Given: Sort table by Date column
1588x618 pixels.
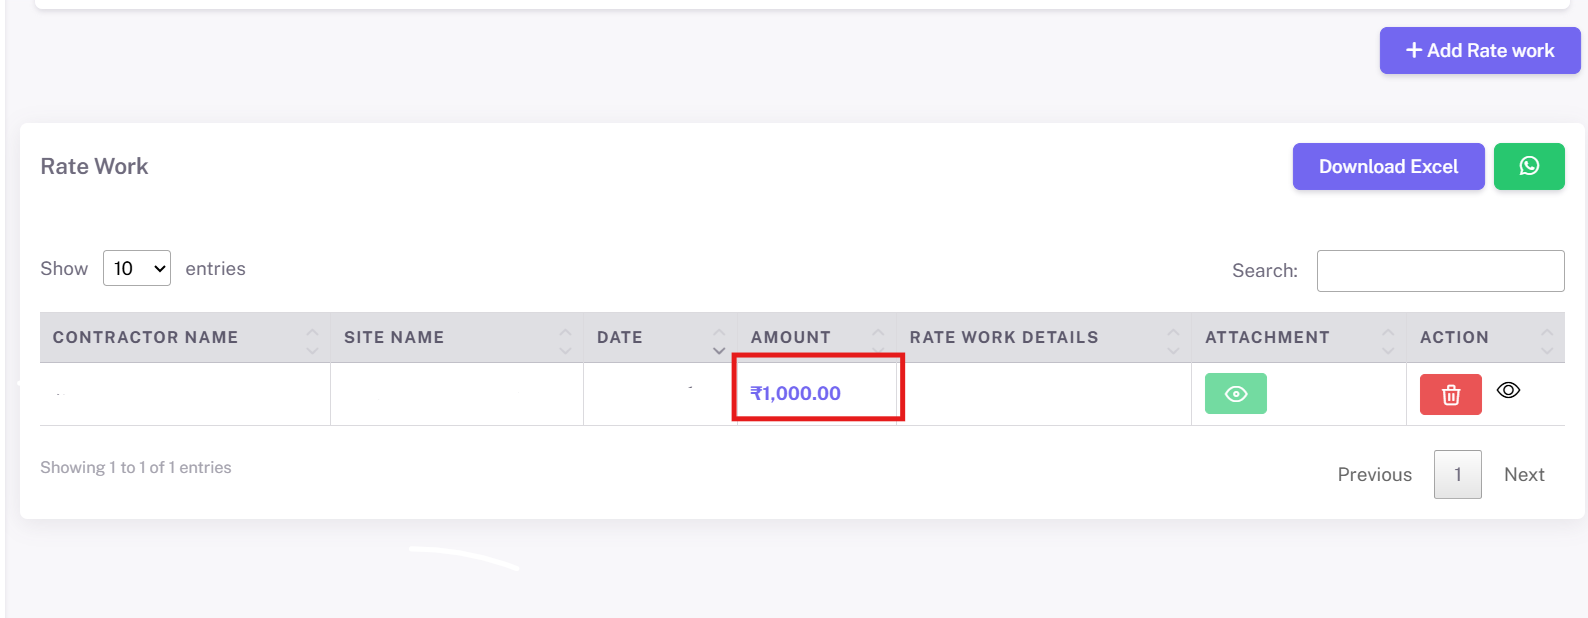Looking at the screenshot, I should (718, 338).
